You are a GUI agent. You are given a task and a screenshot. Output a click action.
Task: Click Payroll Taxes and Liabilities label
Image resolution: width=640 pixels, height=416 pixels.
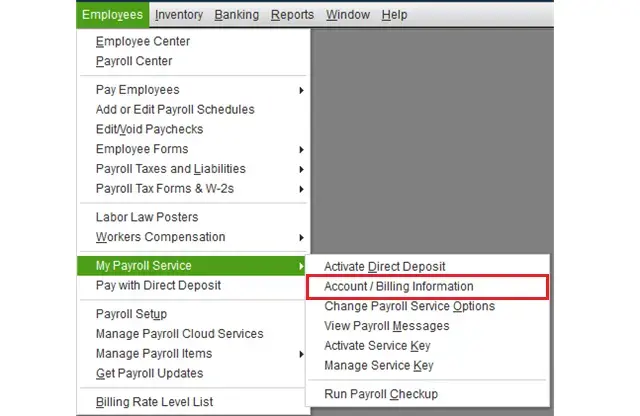point(171,169)
